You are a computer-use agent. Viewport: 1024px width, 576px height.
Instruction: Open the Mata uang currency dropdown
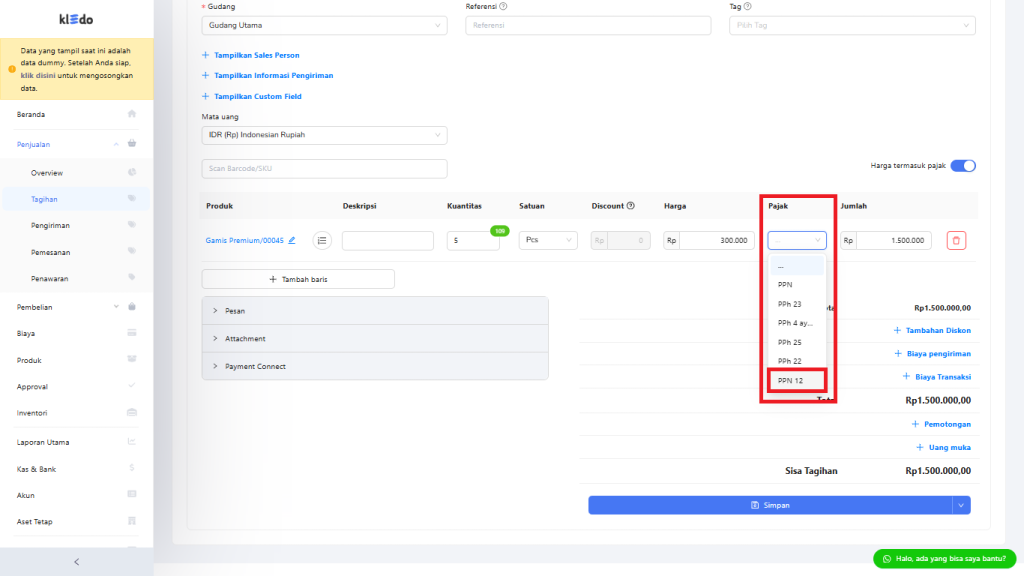(x=325, y=135)
